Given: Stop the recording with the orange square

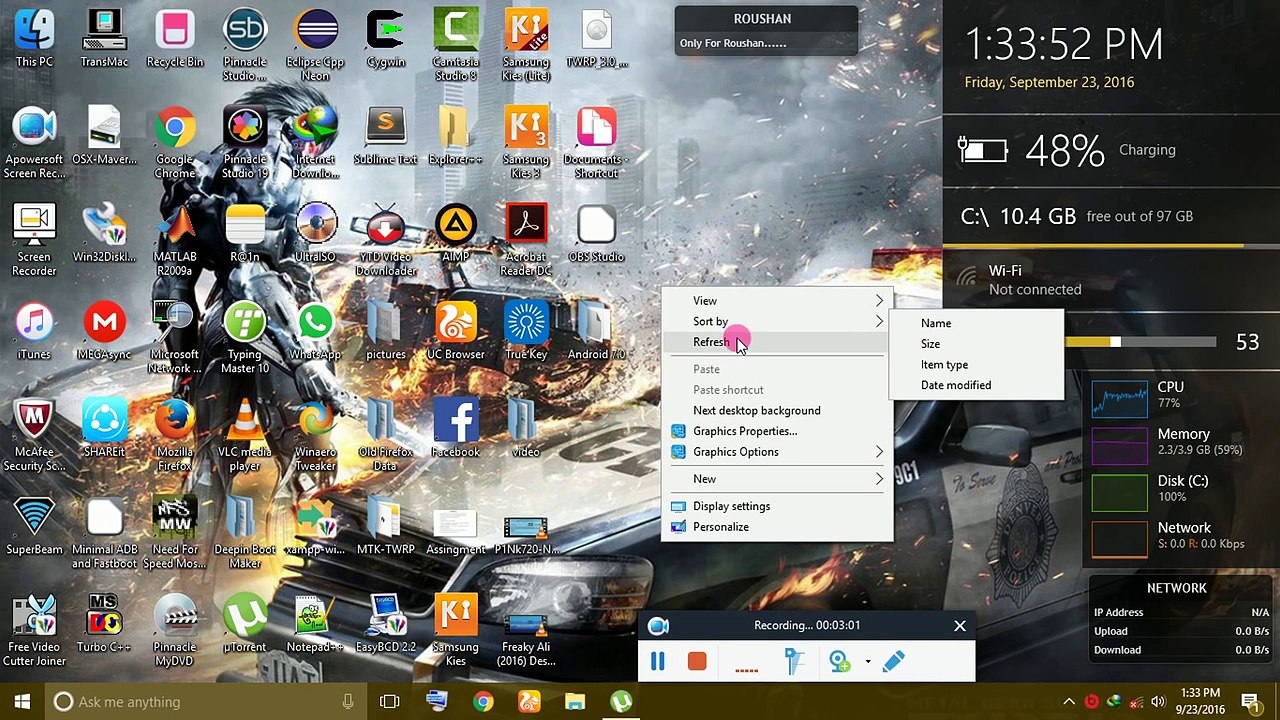Looking at the screenshot, I should tap(697, 662).
